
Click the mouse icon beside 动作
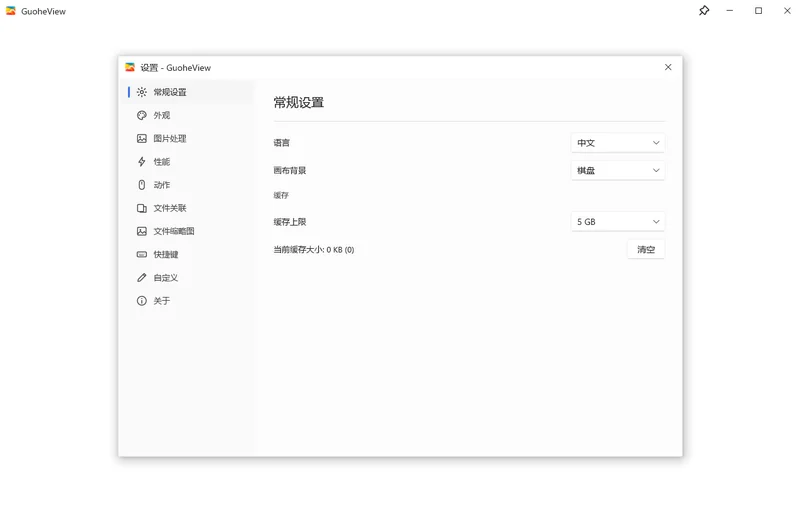(x=142, y=185)
